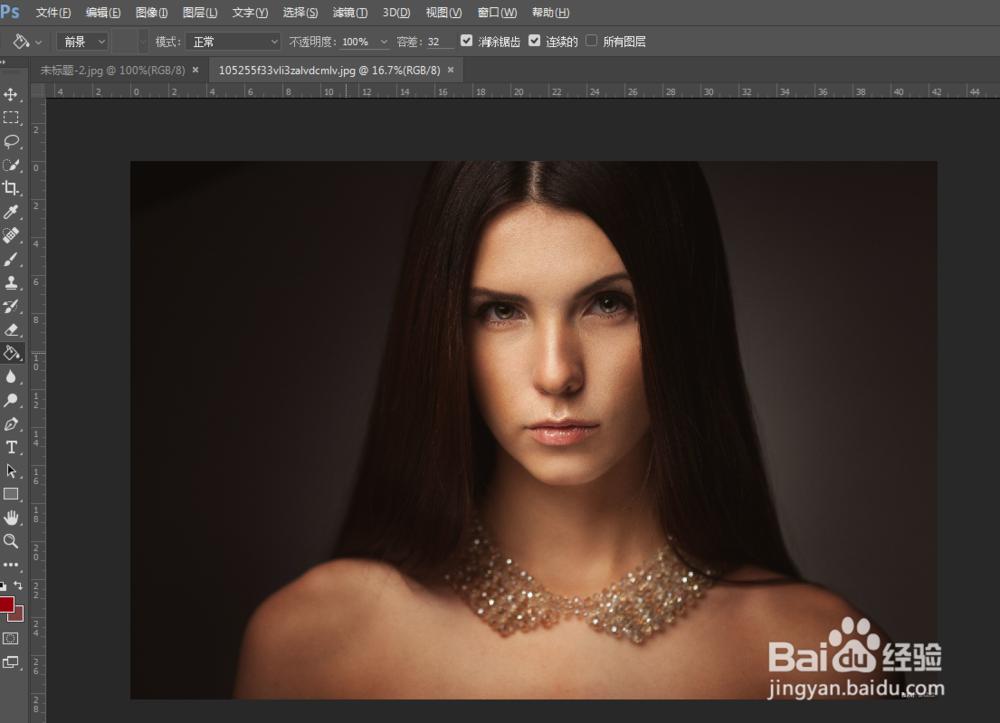Open the Photoshop Ps logo menu
The height and width of the screenshot is (723, 1000).
pos(10,11)
